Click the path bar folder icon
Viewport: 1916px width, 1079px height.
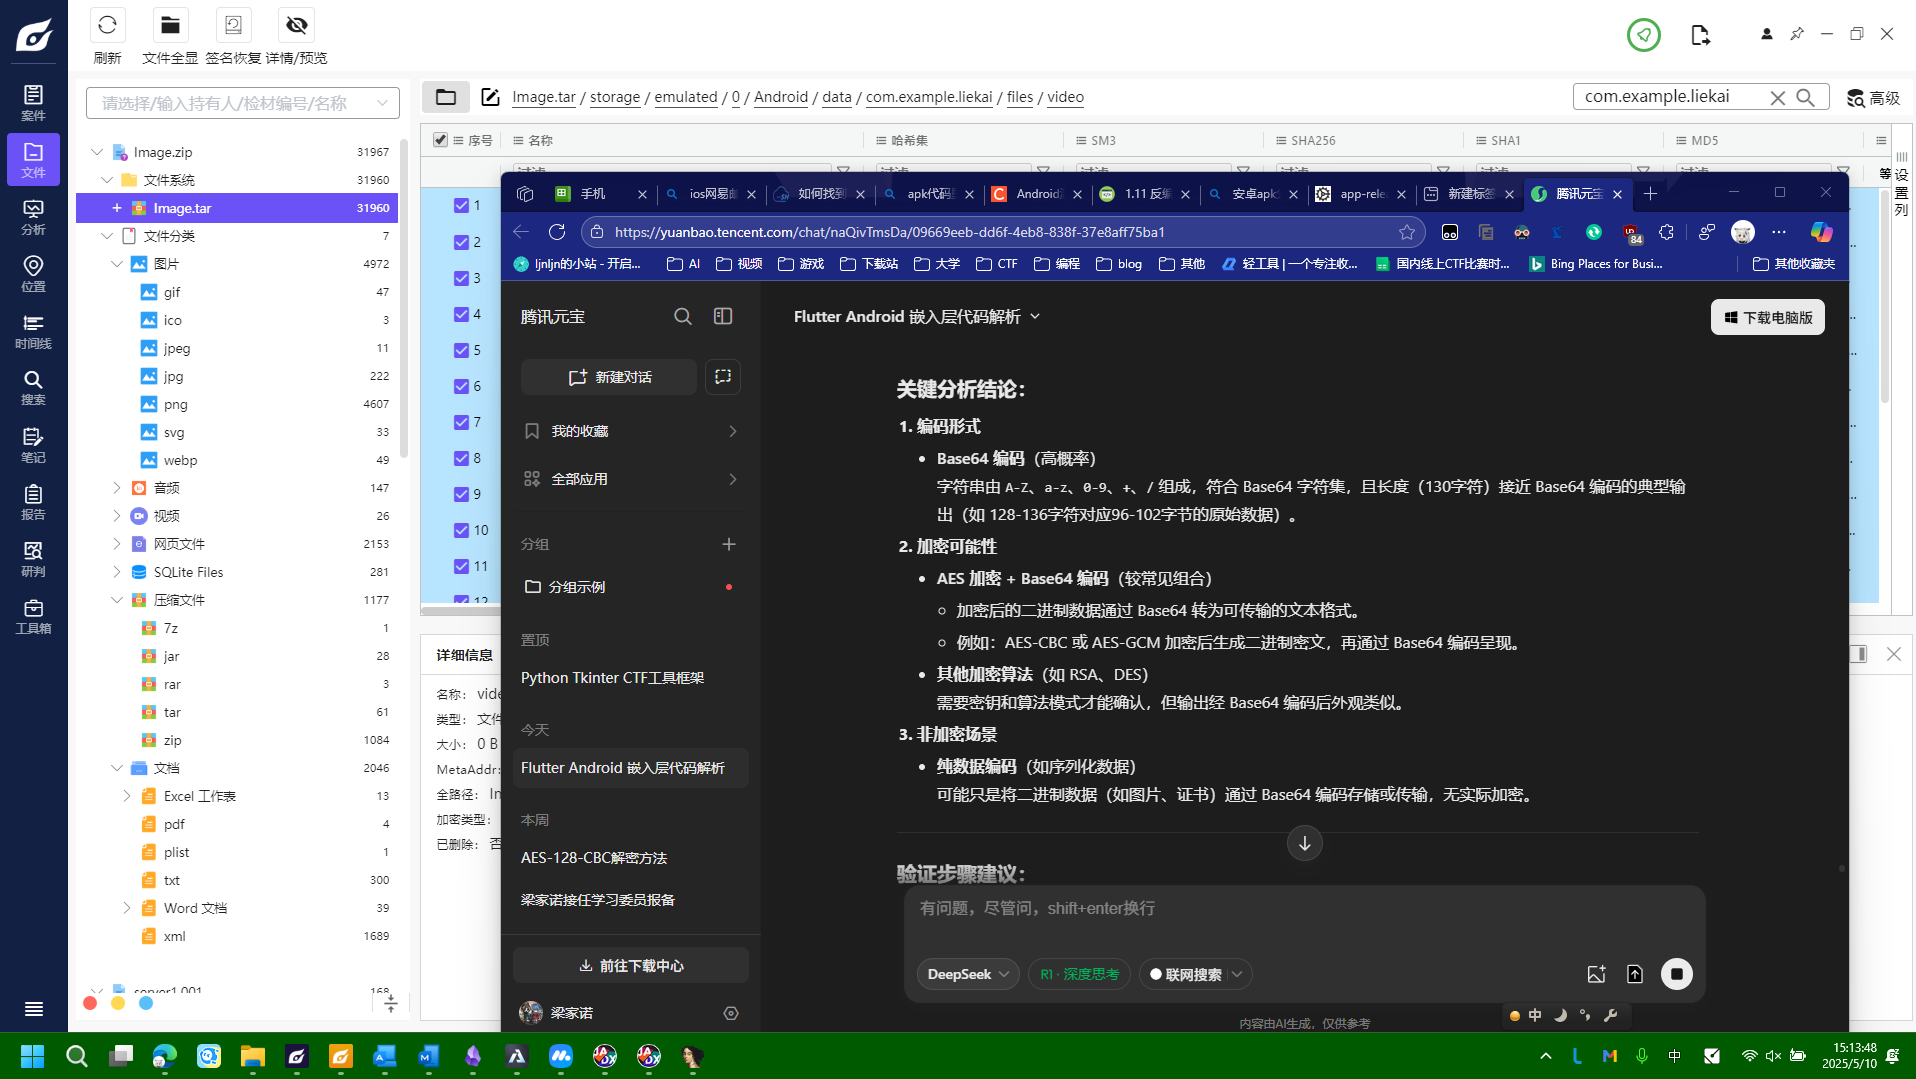446,97
